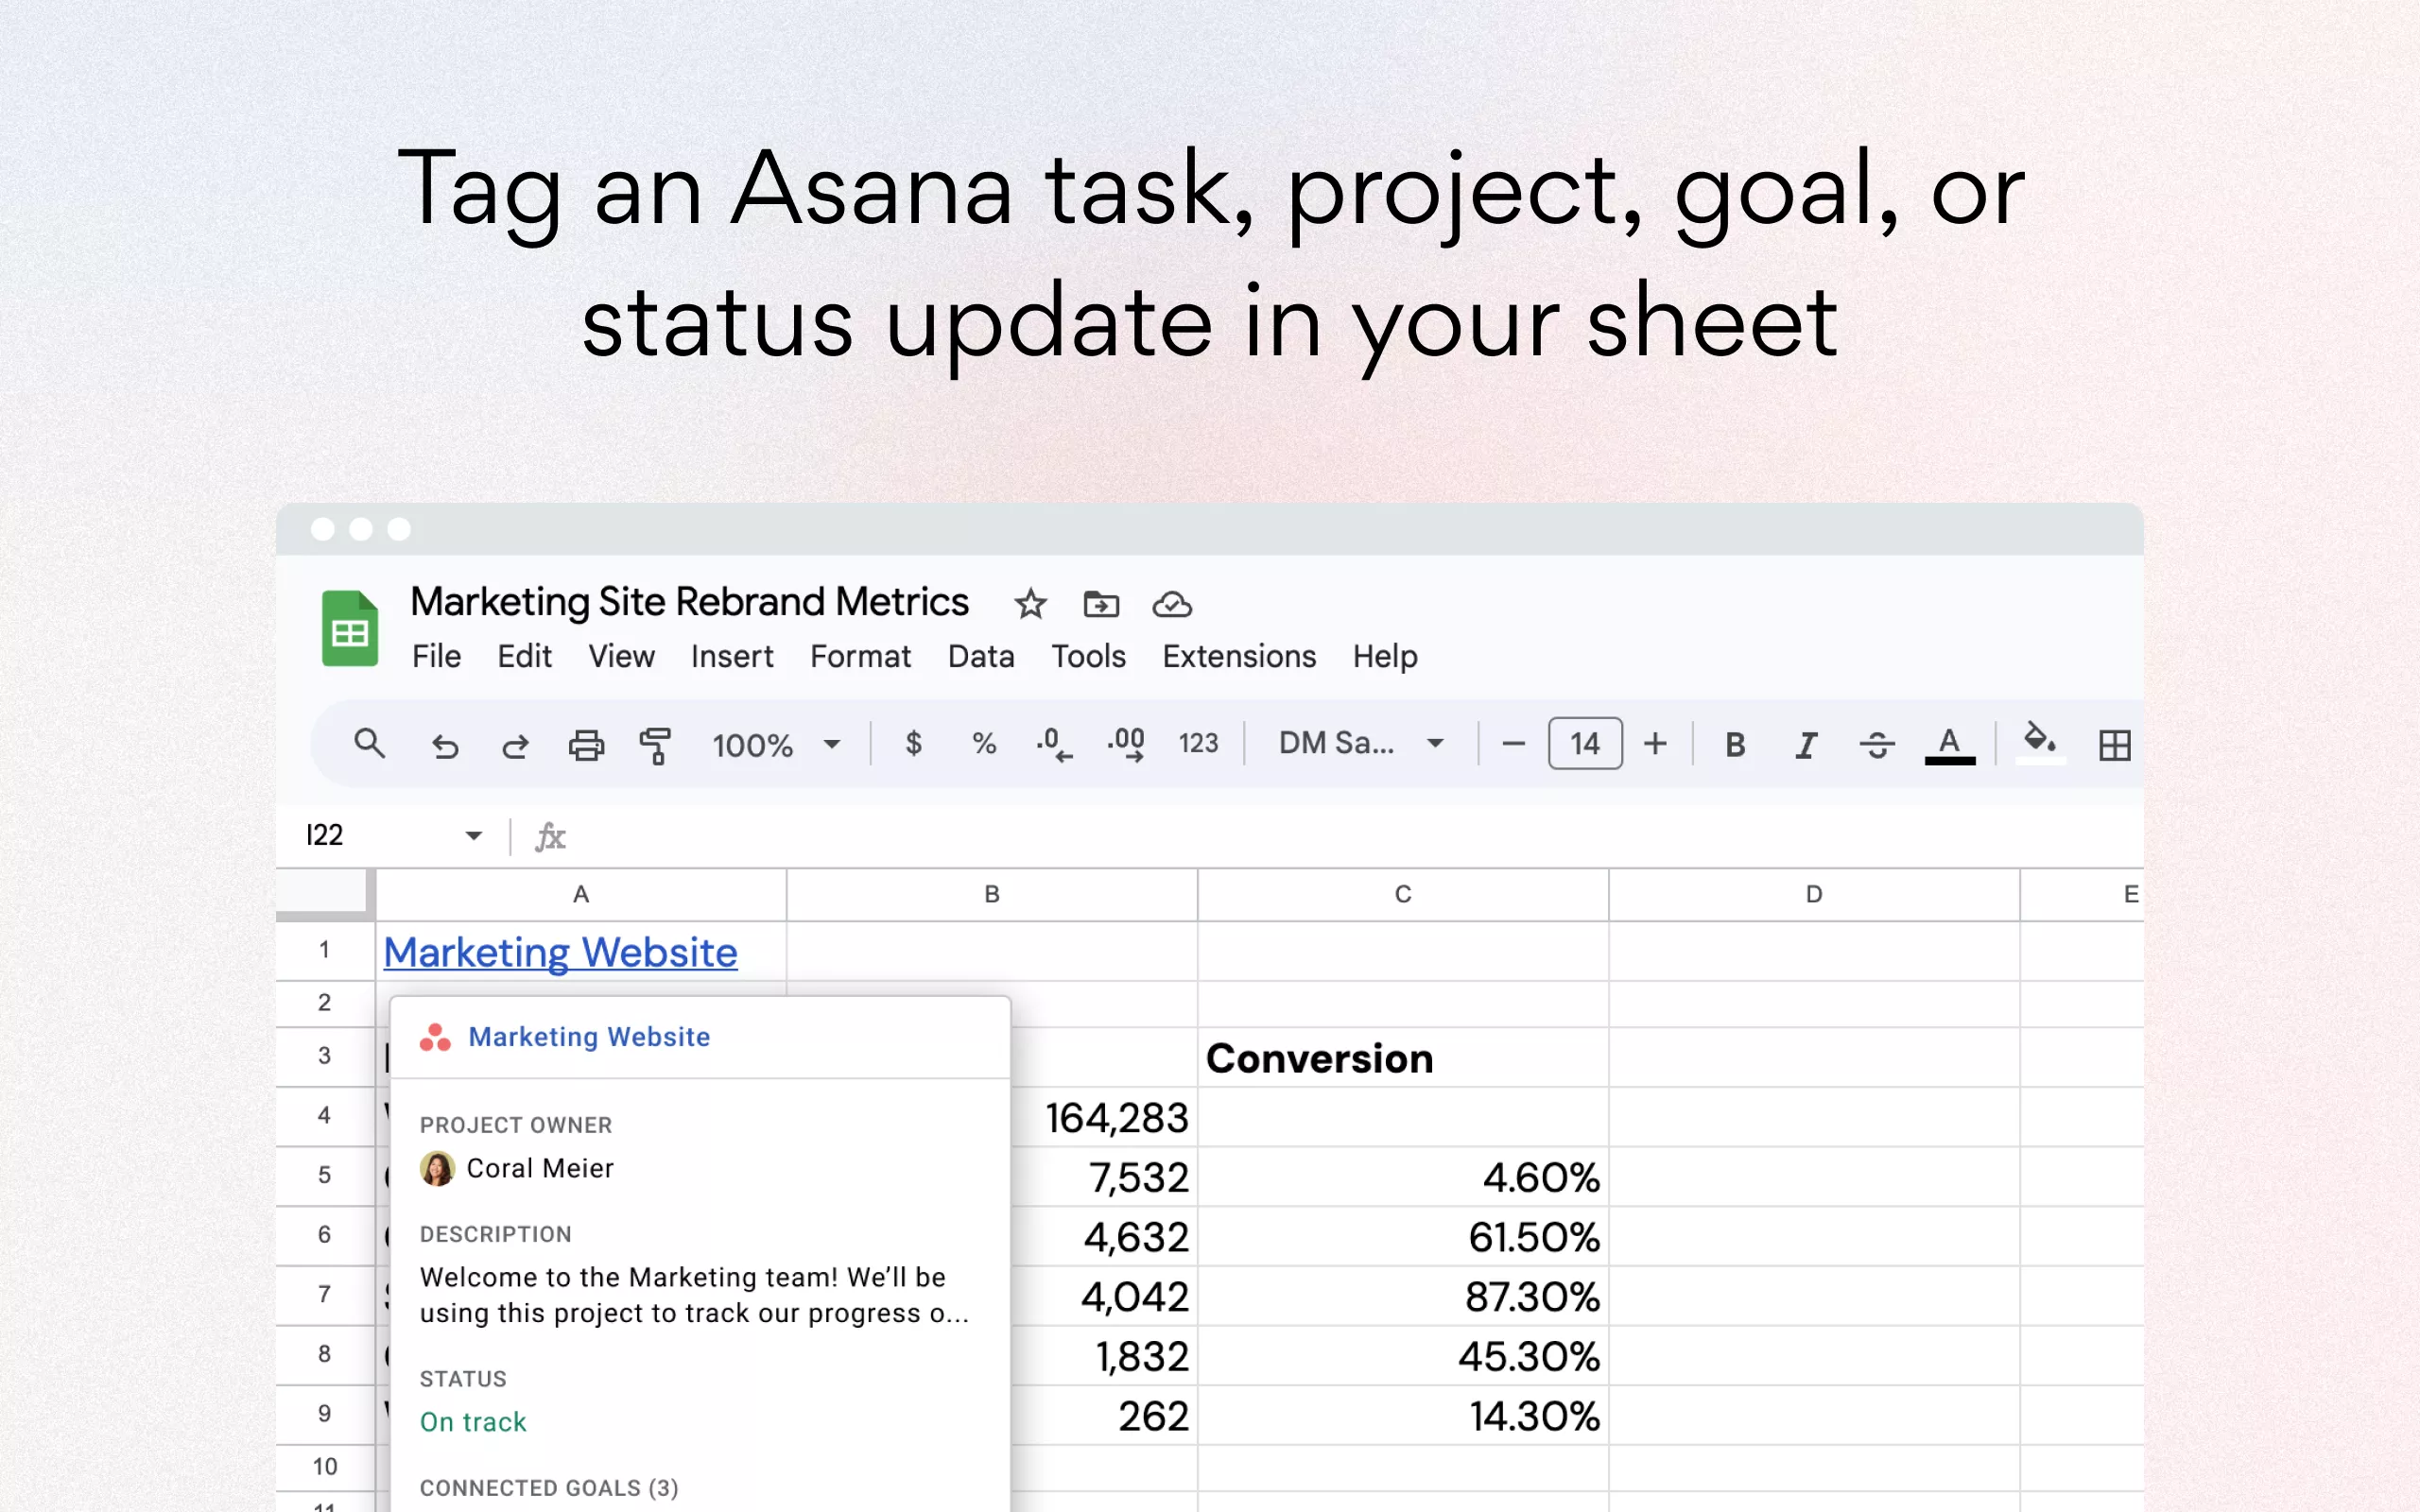Open the zoom 100% dropdown
This screenshot has width=2420, height=1512.
776,744
